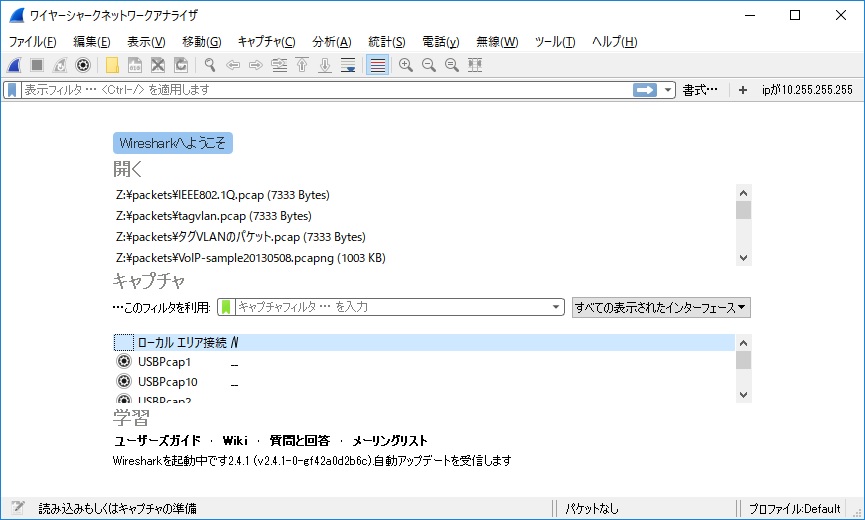Click the restart capture icon

(x=60, y=65)
